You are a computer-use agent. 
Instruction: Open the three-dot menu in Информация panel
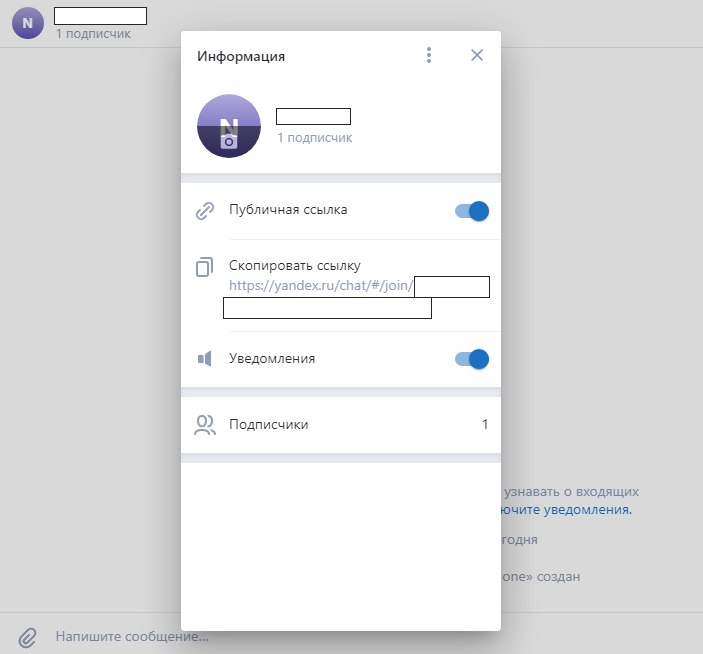(x=429, y=55)
